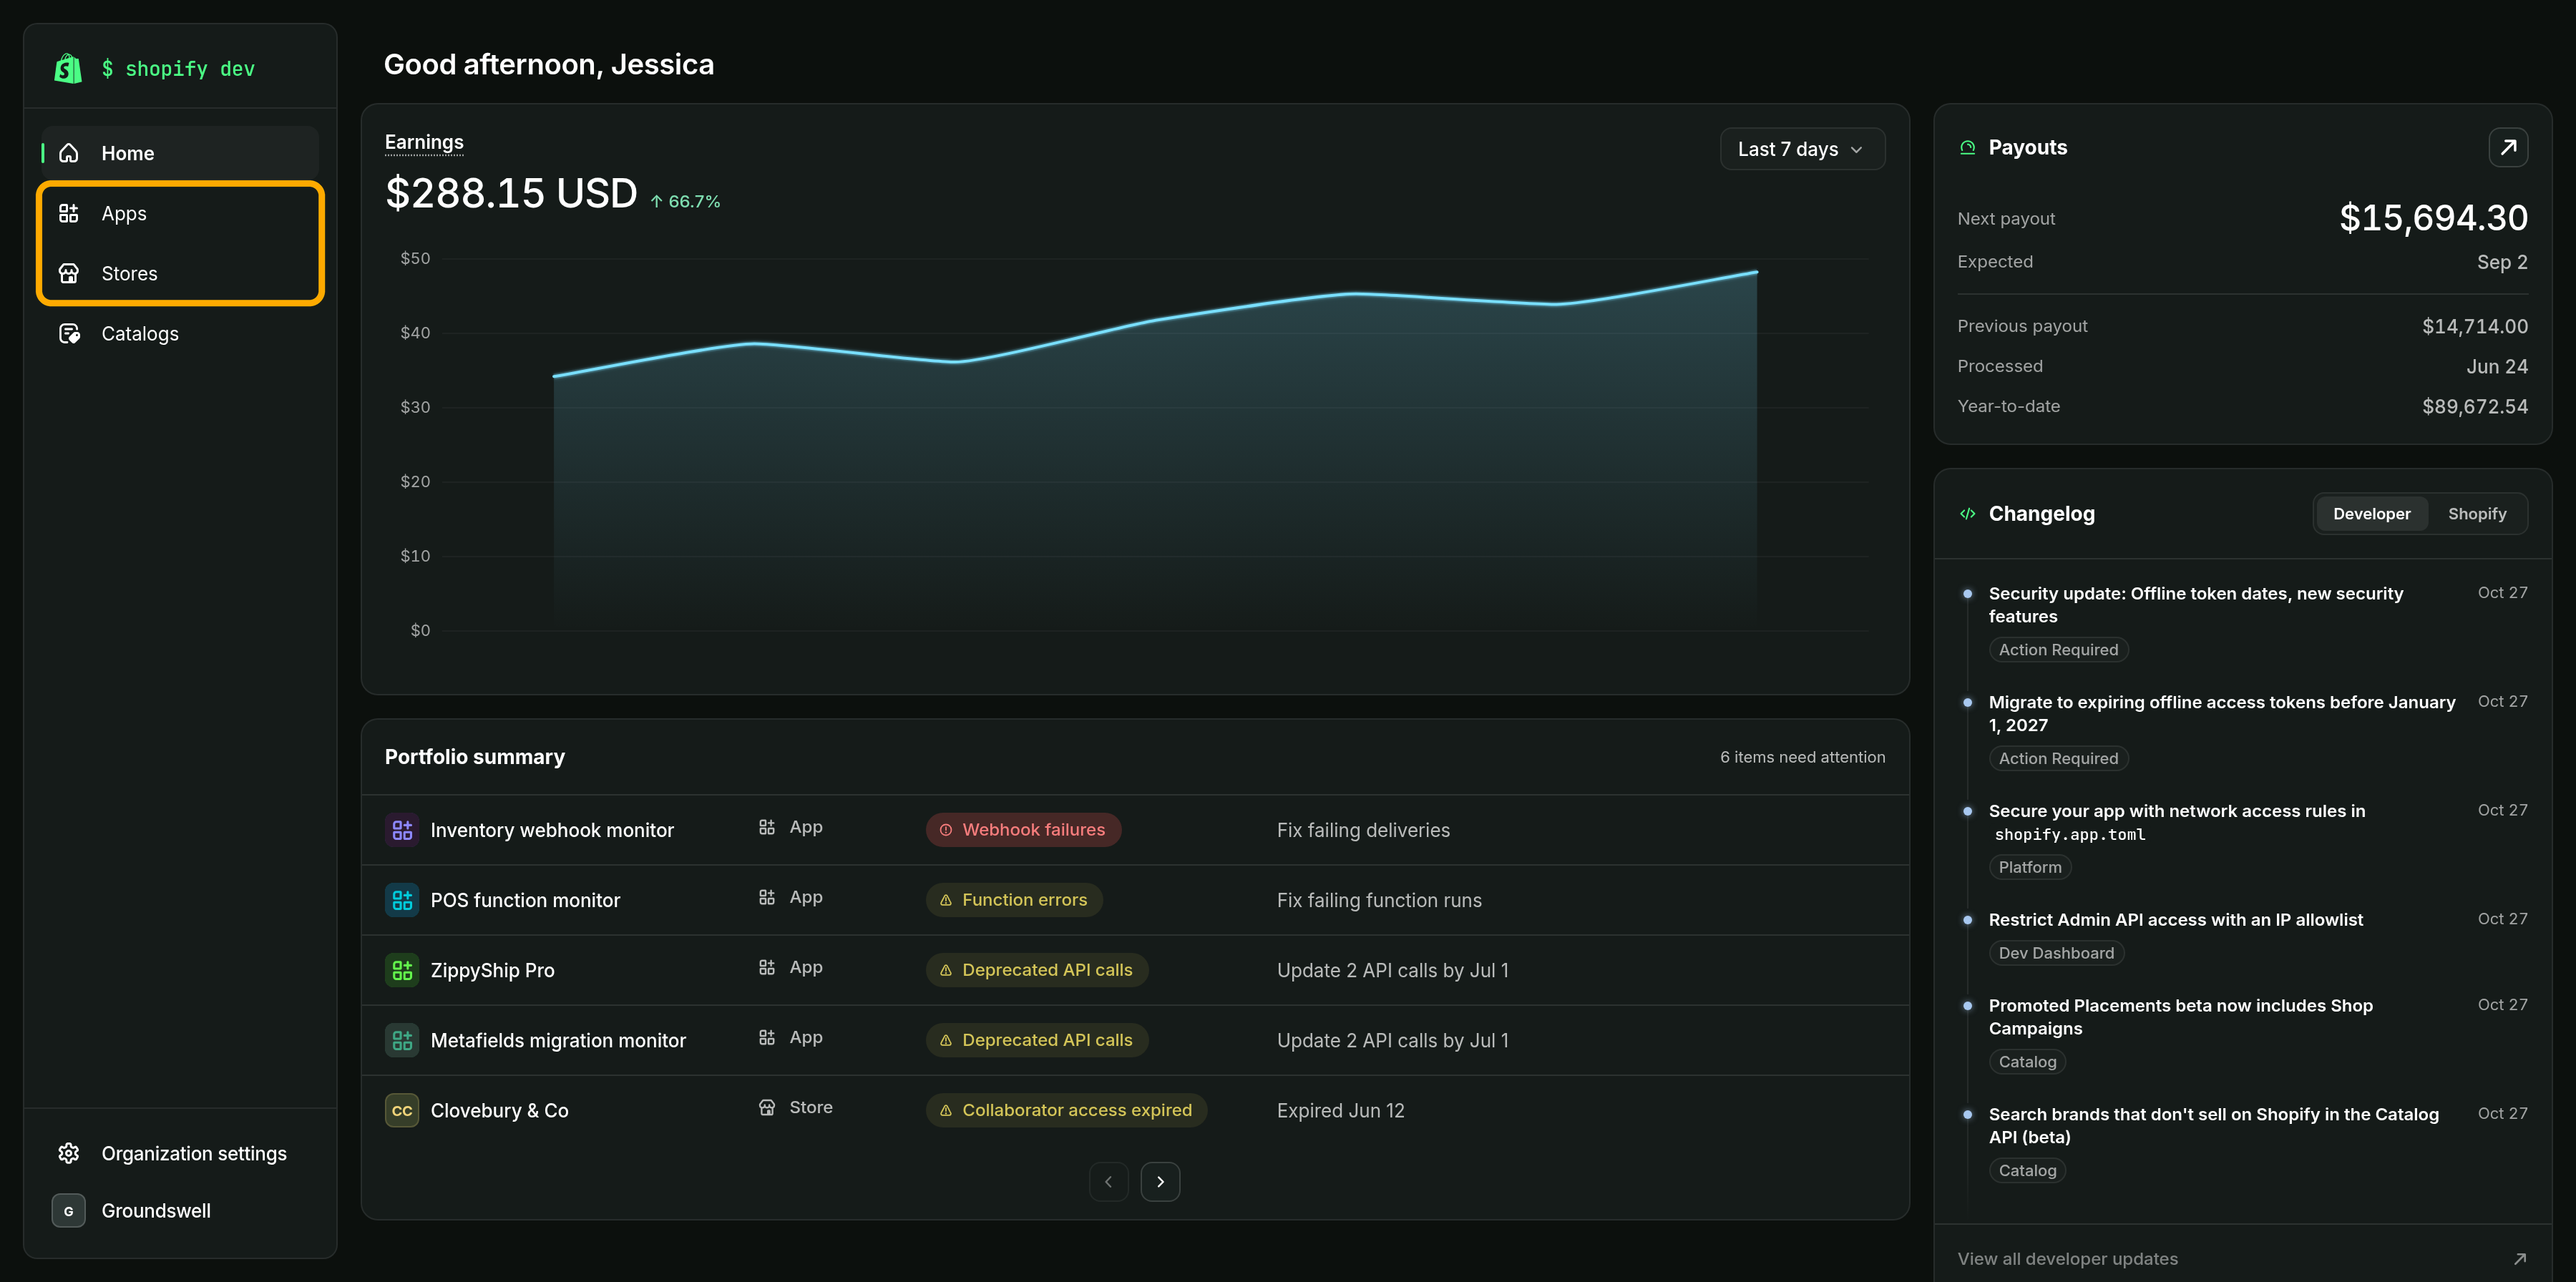
Task: Switch Changelog to Shopify tab
Action: pyautogui.click(x=2476, y=514)
